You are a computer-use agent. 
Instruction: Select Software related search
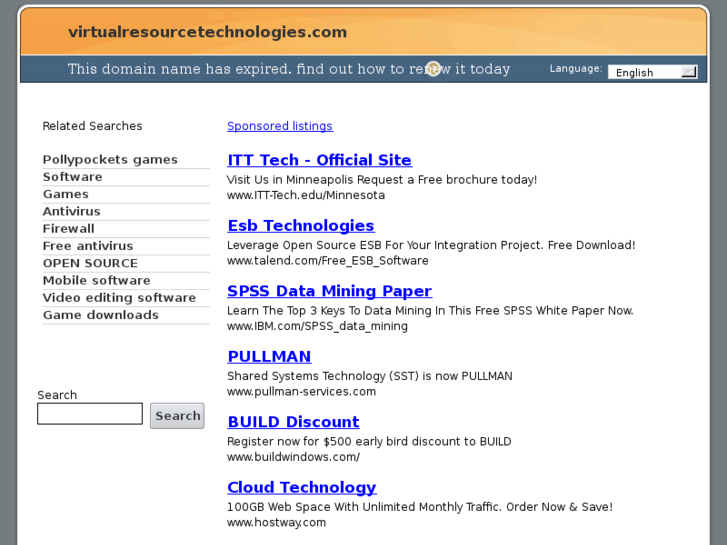click(72, 177)
